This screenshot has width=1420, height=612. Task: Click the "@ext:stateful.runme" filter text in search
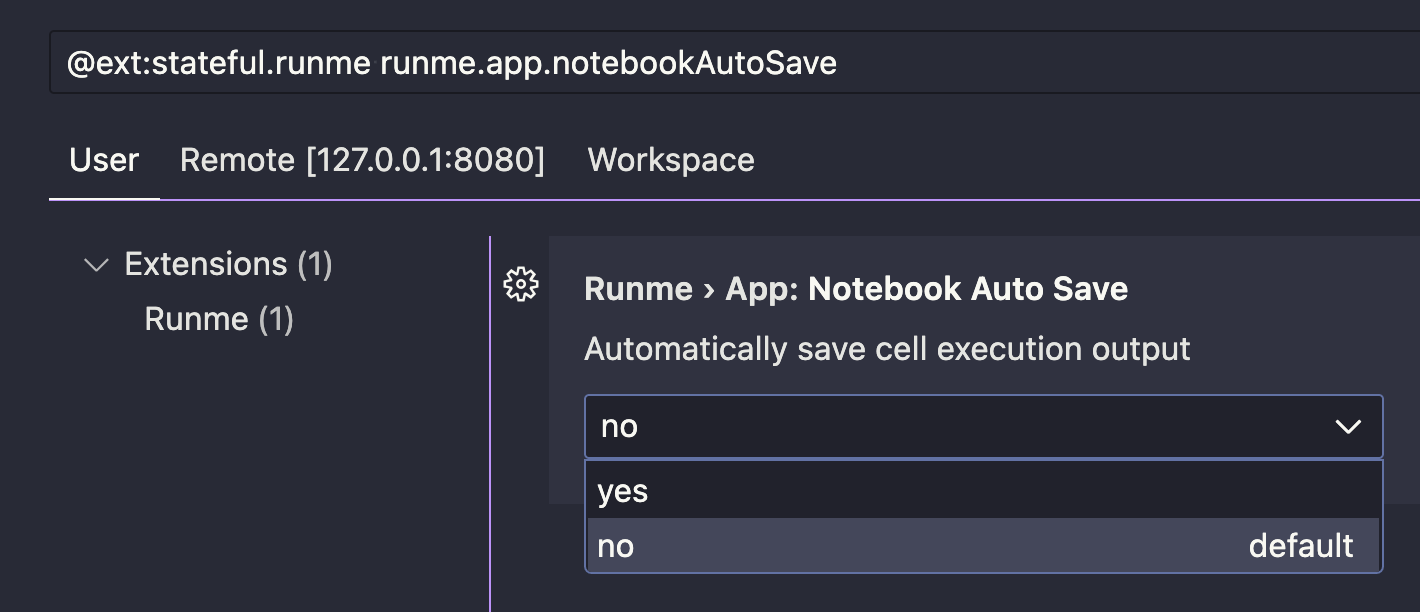coord(218,64)
